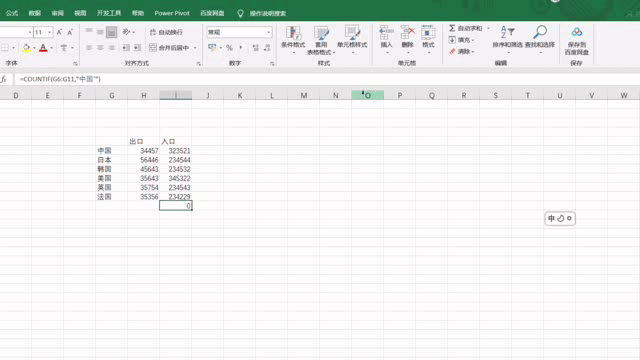
Task: Toggle the highlighted Bottom Align button
Action: click(x=111, y=32)
